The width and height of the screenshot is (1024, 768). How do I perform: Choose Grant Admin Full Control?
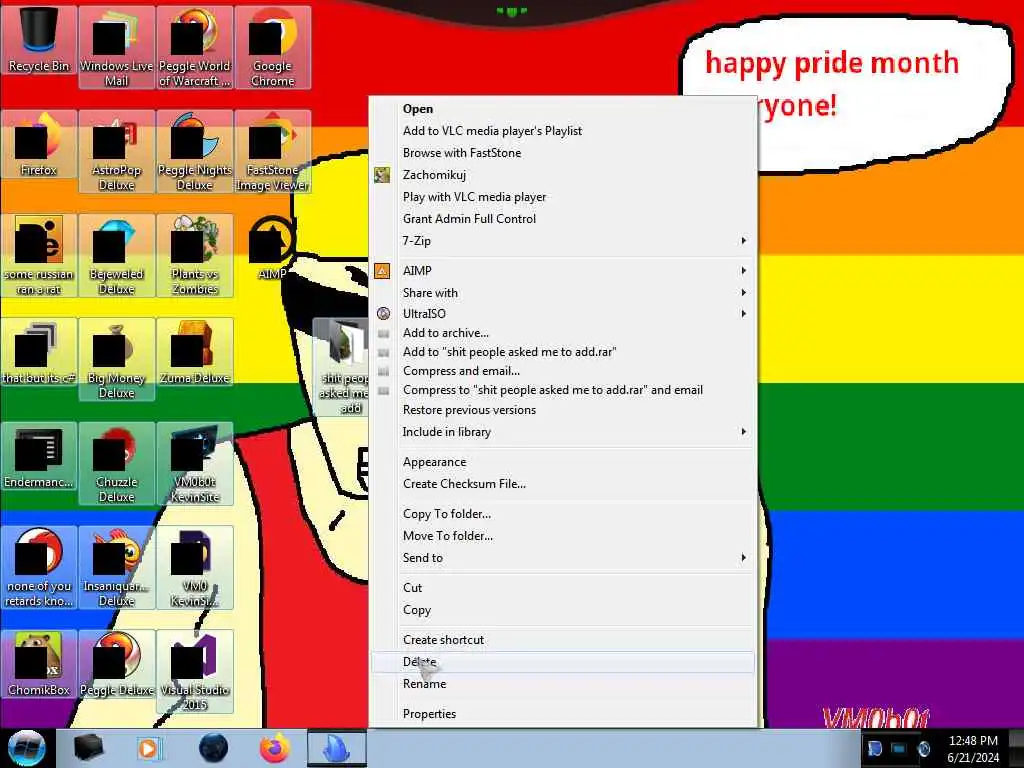click(x=563, y=219)
